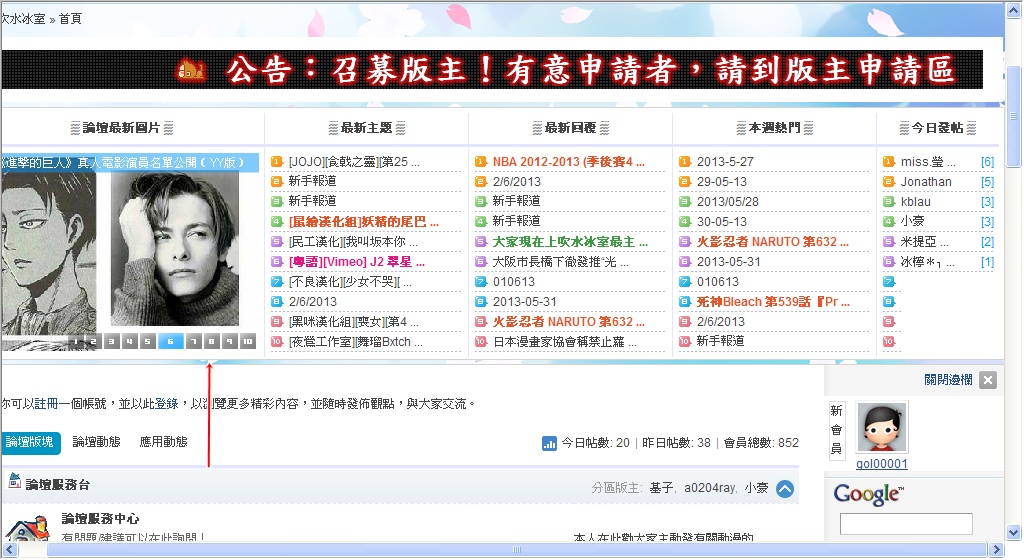Click the Google search input field
1024x560 pixels.
(906, 524)
